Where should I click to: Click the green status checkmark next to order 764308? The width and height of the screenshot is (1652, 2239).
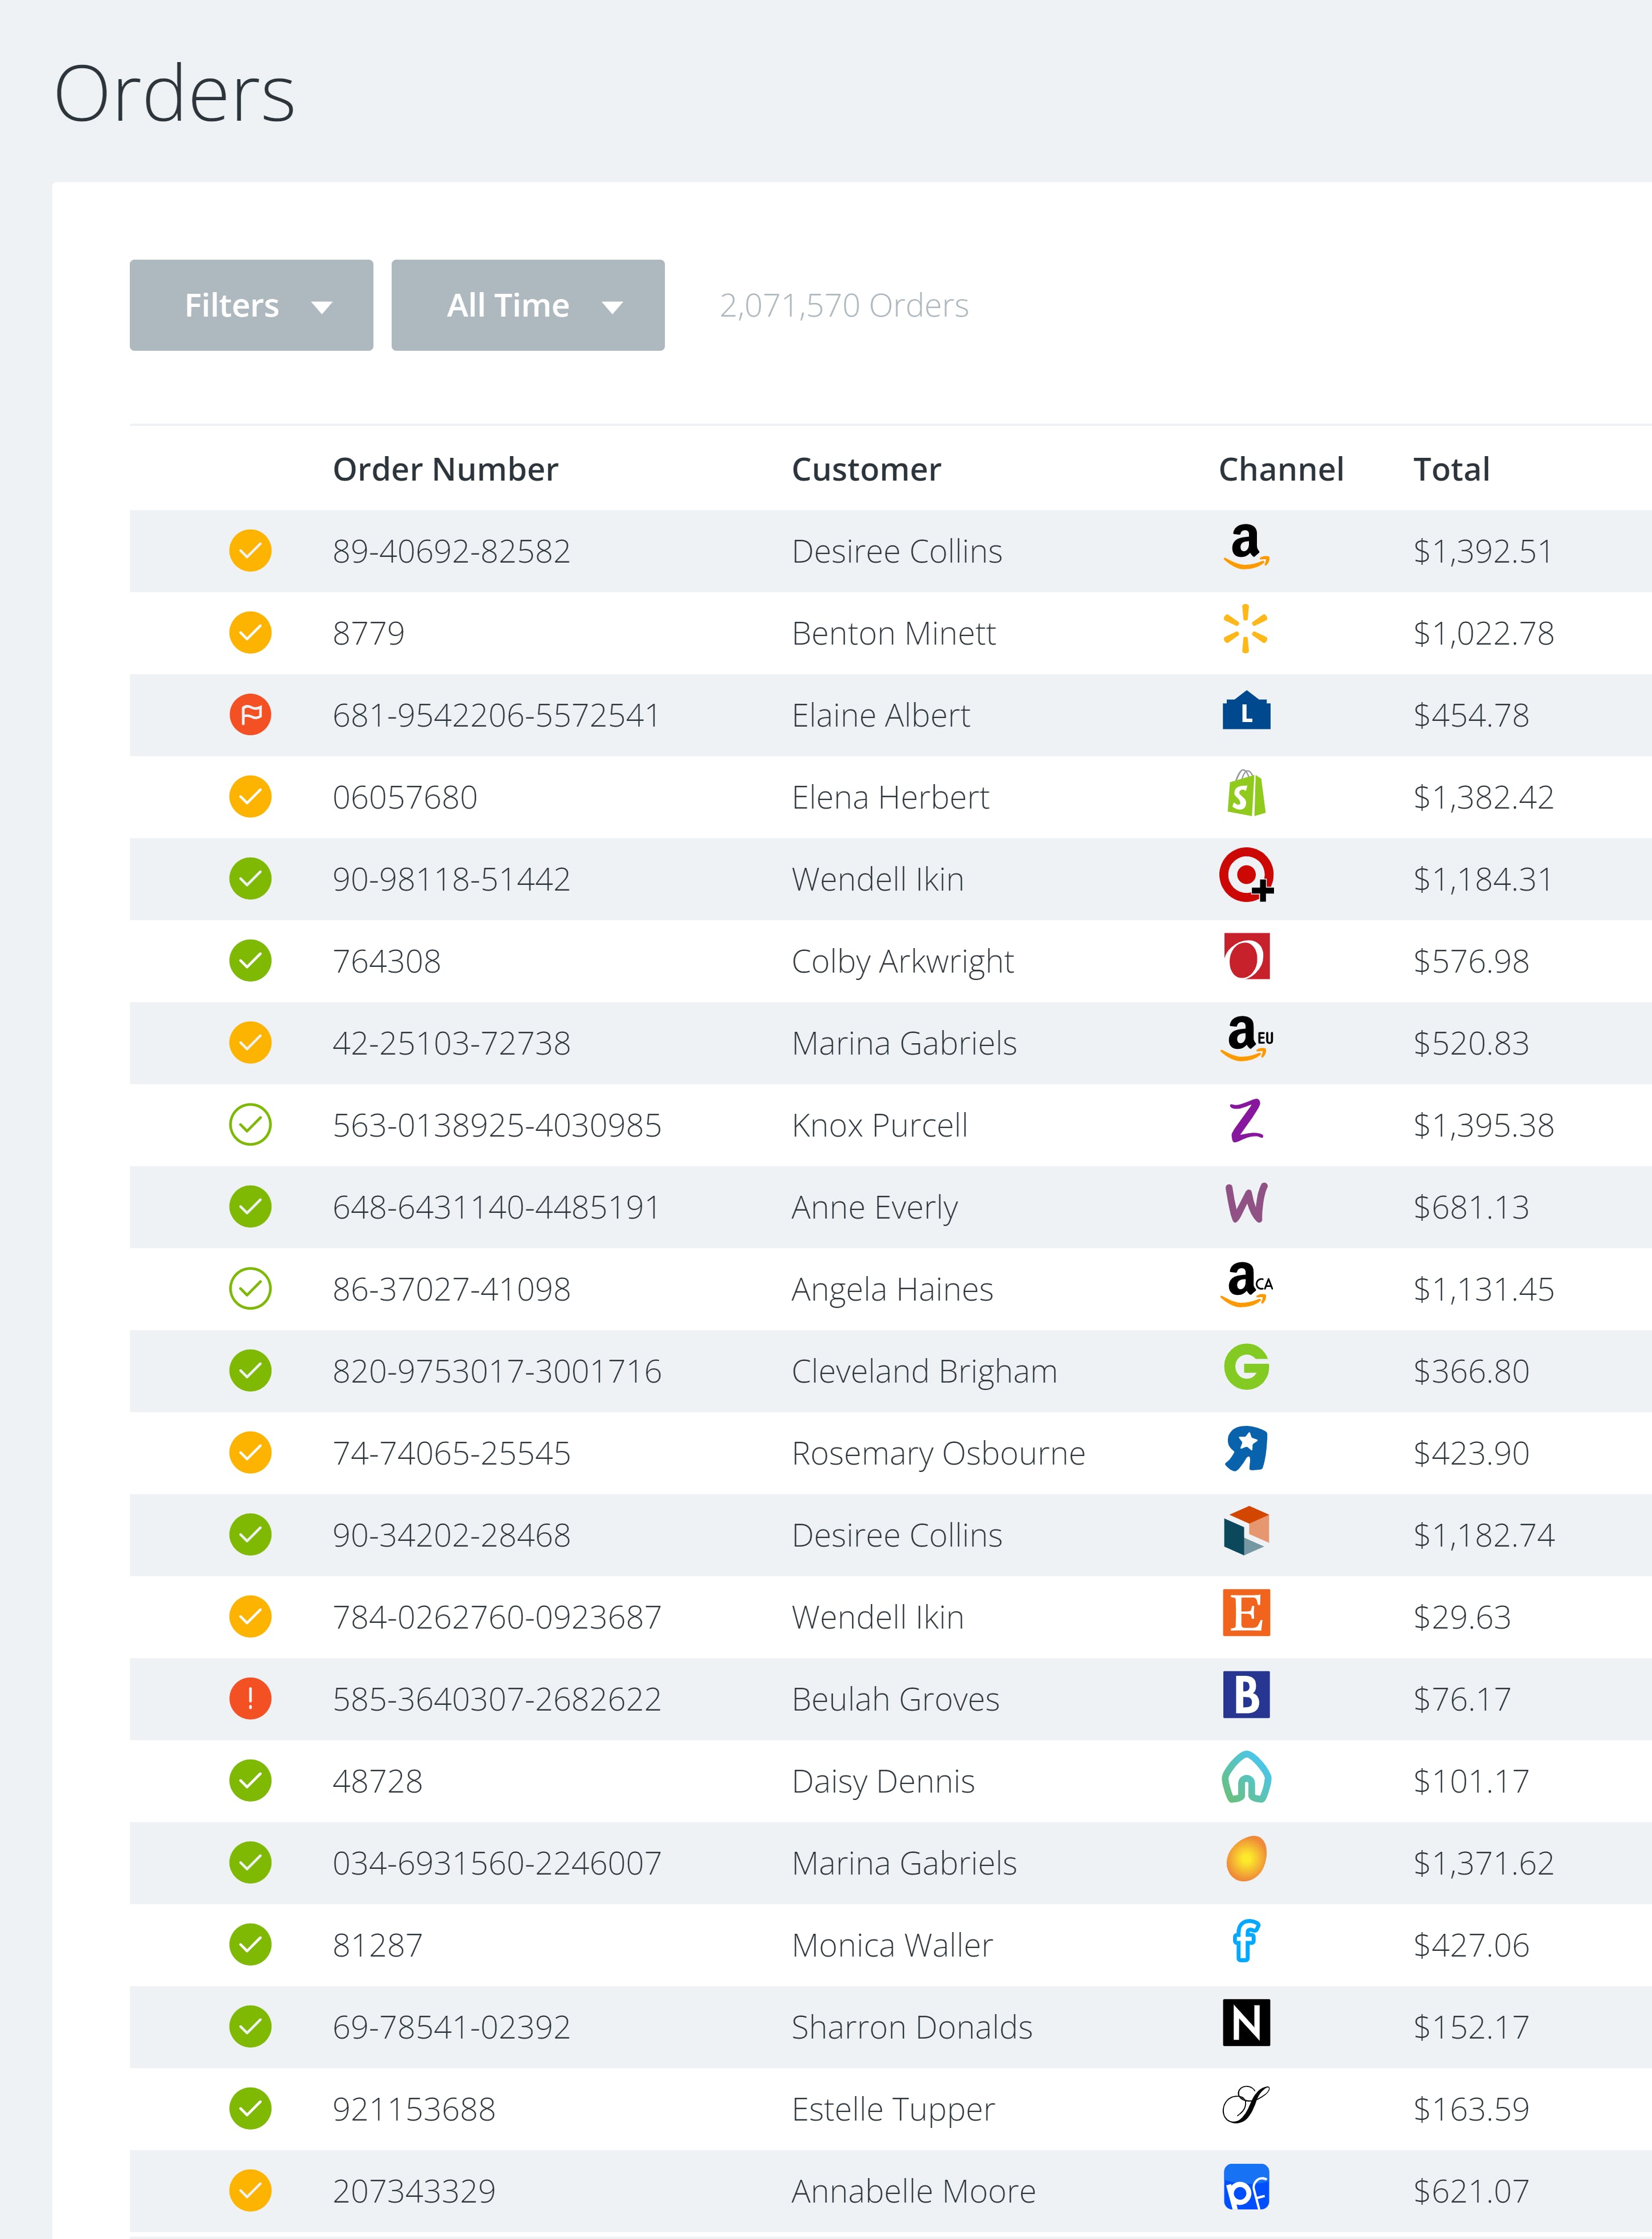pyautogui.click(x=250, y=961)
